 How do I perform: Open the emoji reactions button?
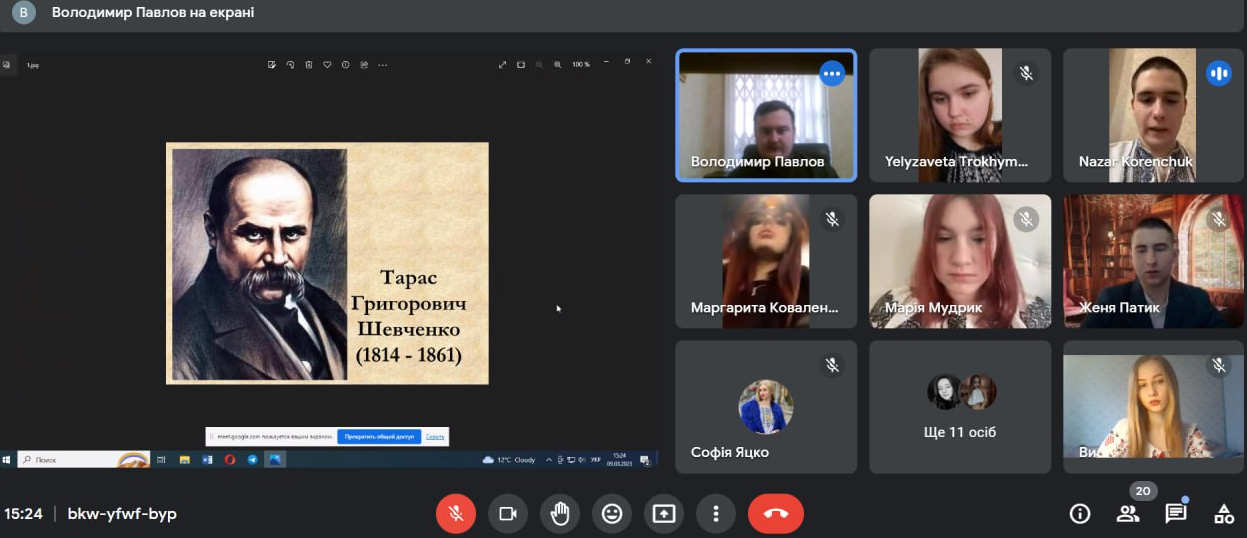coord(612,514)
